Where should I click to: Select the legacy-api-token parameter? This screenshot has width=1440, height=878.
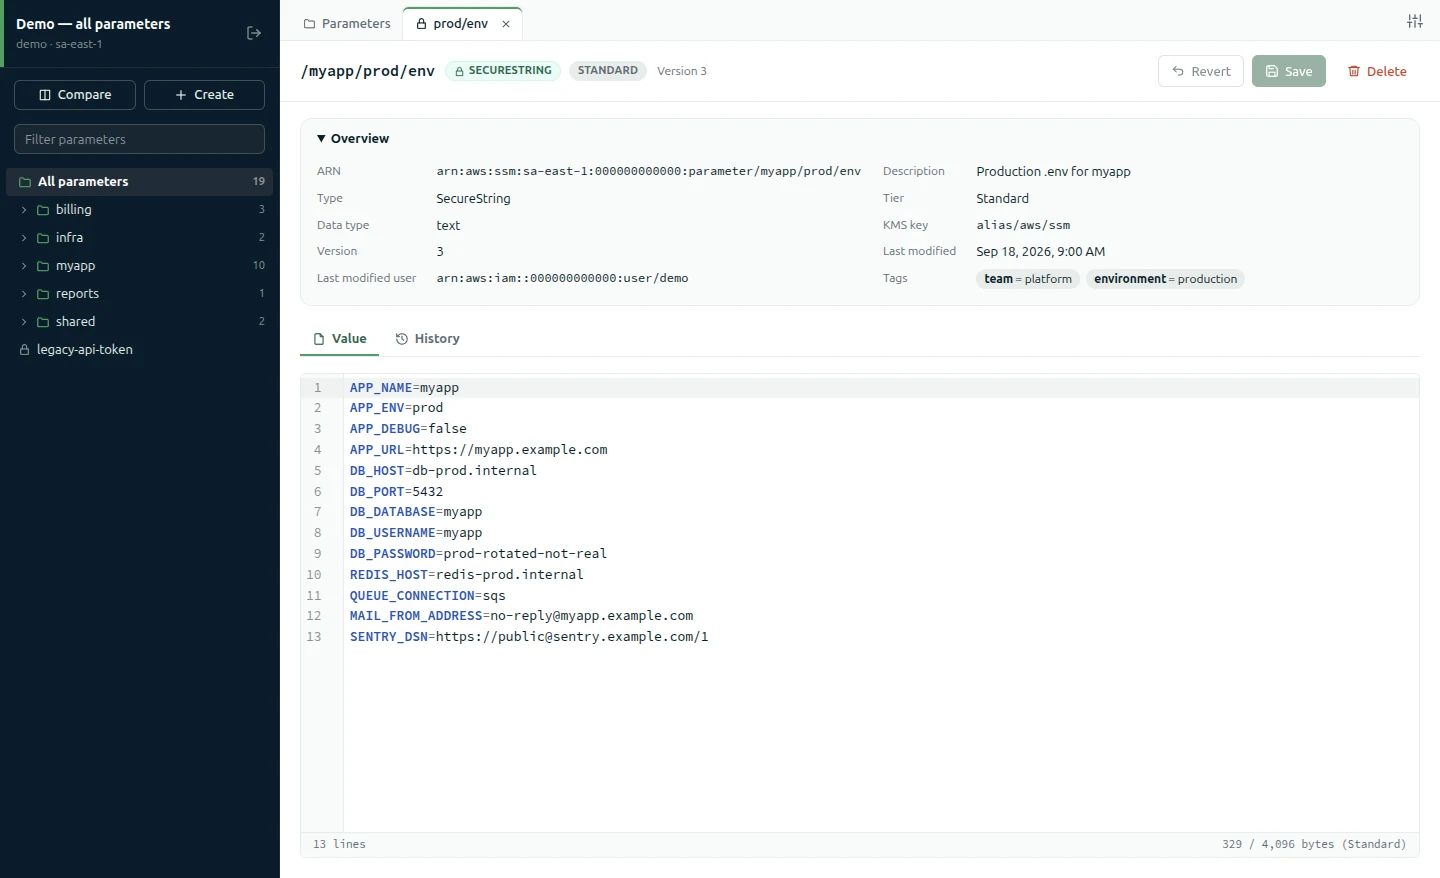[139, 350]
